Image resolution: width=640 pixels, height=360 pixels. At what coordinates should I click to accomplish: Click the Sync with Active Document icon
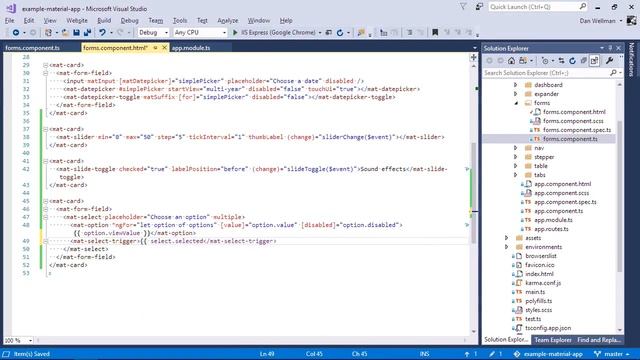click(562, 61)
